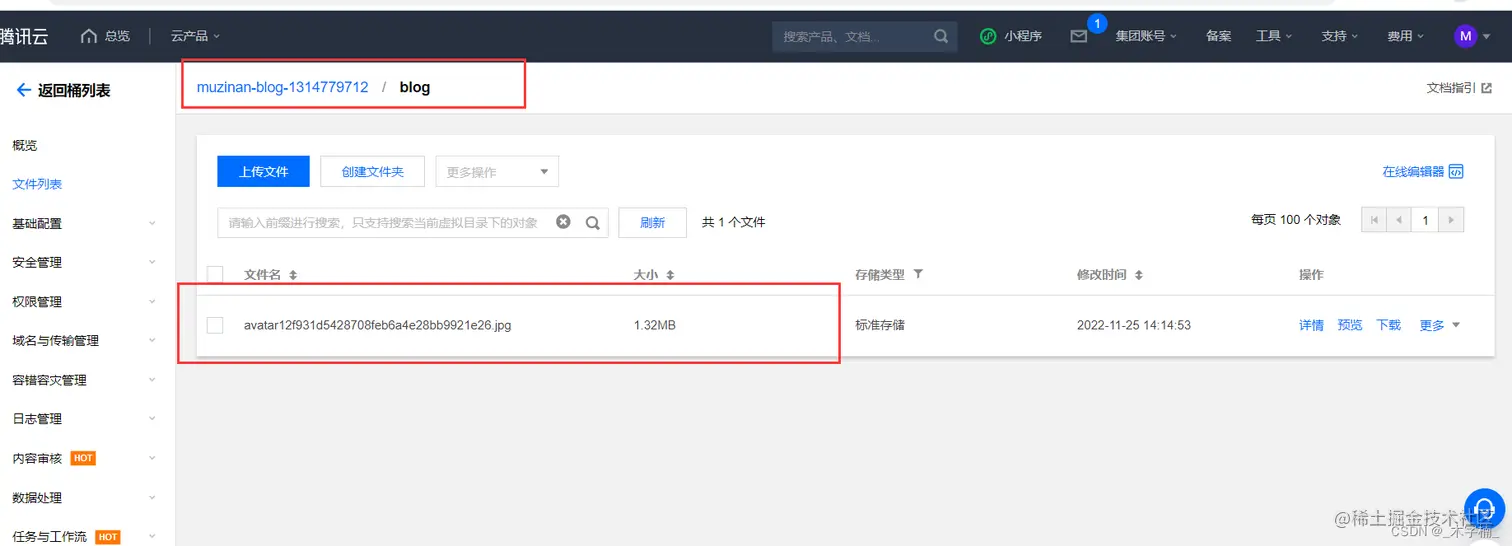Open the 费用 dropdown menu

click(x=1406, y=36)
